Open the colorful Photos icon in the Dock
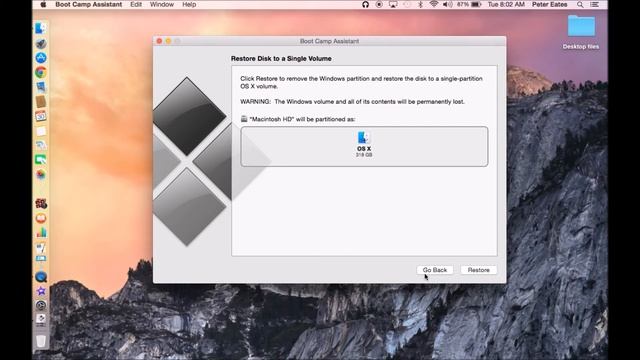640x360 pixels. click(x=41, y=175)
